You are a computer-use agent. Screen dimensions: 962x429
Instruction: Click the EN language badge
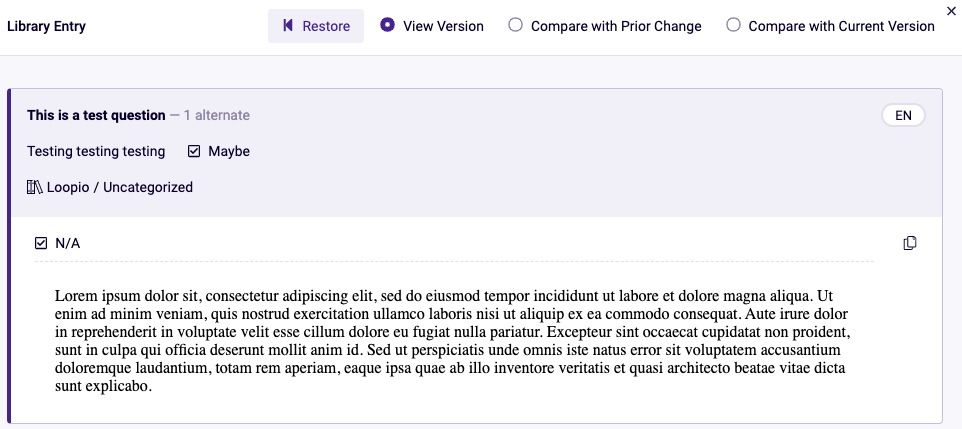903,115
